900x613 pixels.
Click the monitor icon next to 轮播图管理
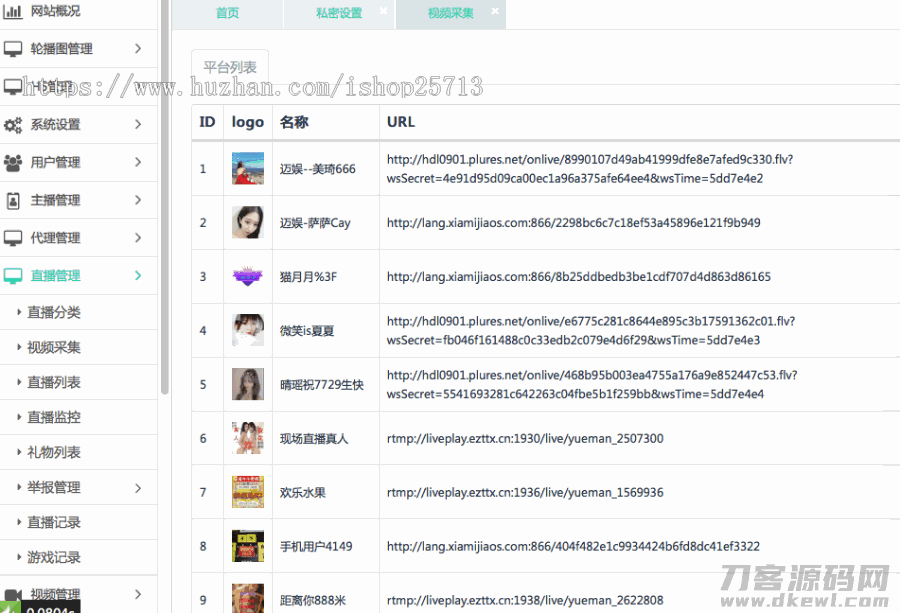click(x=13, y=48)
